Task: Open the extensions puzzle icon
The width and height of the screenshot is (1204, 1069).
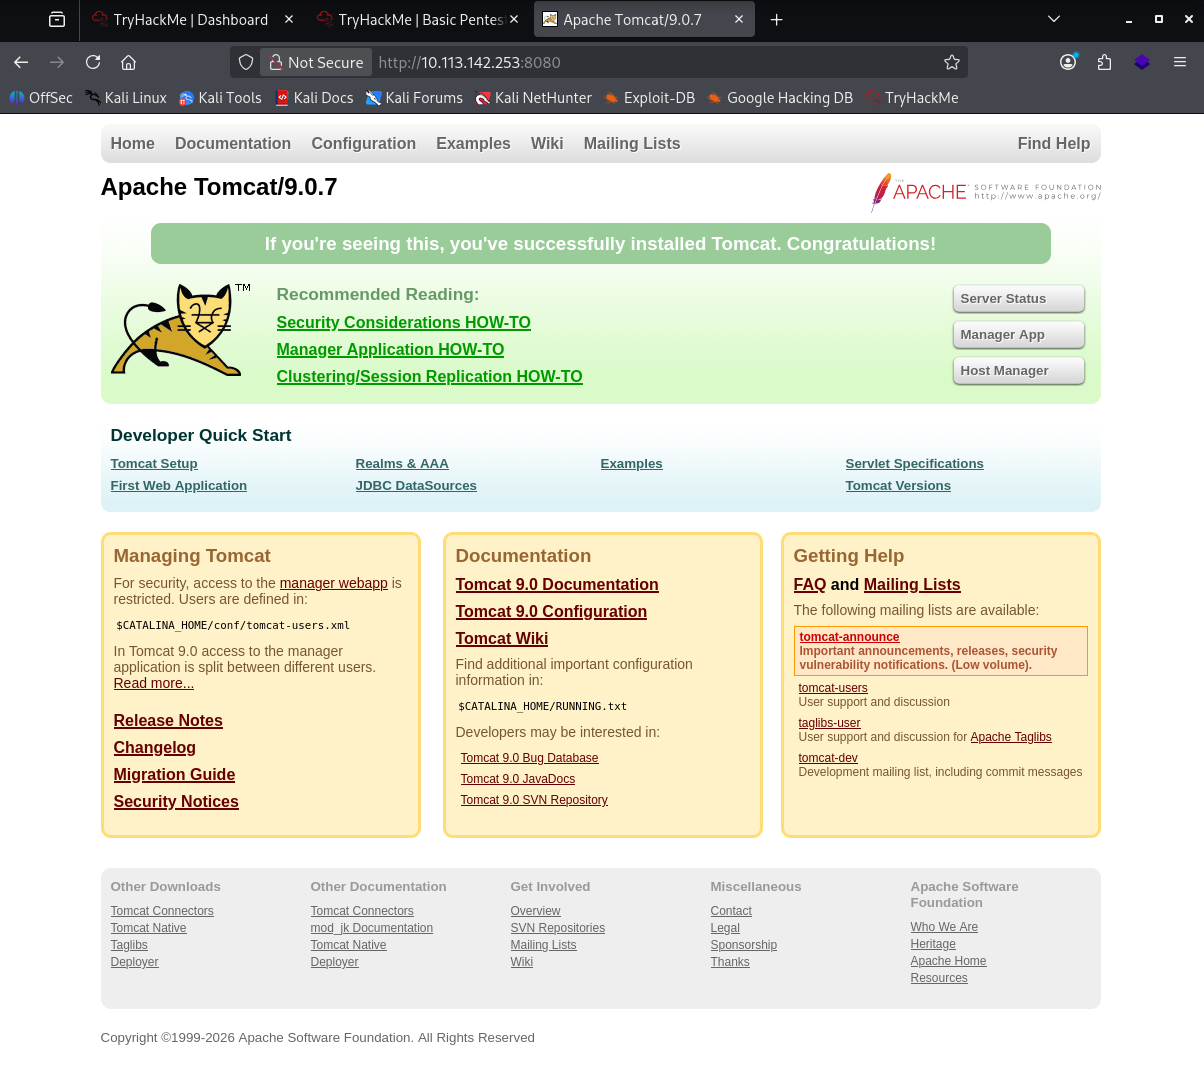Action: pos(1104,62)
